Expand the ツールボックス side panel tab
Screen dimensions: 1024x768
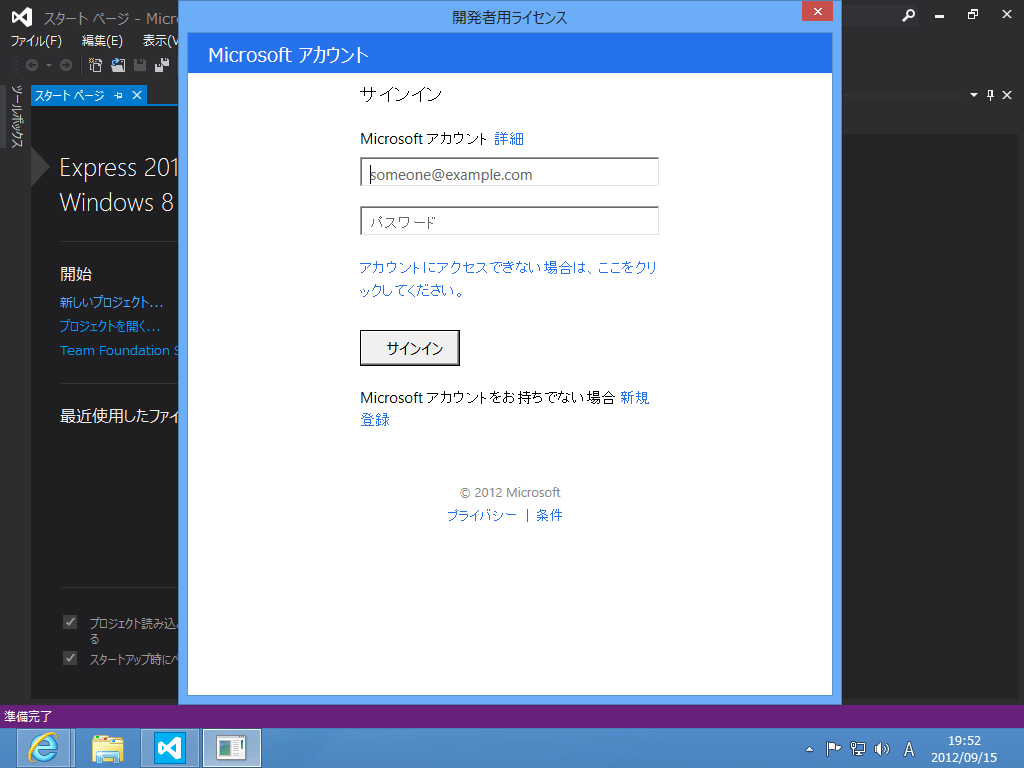point(16,116)
